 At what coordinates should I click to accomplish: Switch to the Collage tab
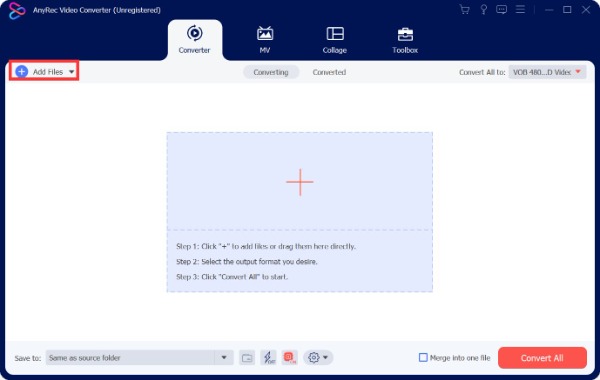(334, 40)
